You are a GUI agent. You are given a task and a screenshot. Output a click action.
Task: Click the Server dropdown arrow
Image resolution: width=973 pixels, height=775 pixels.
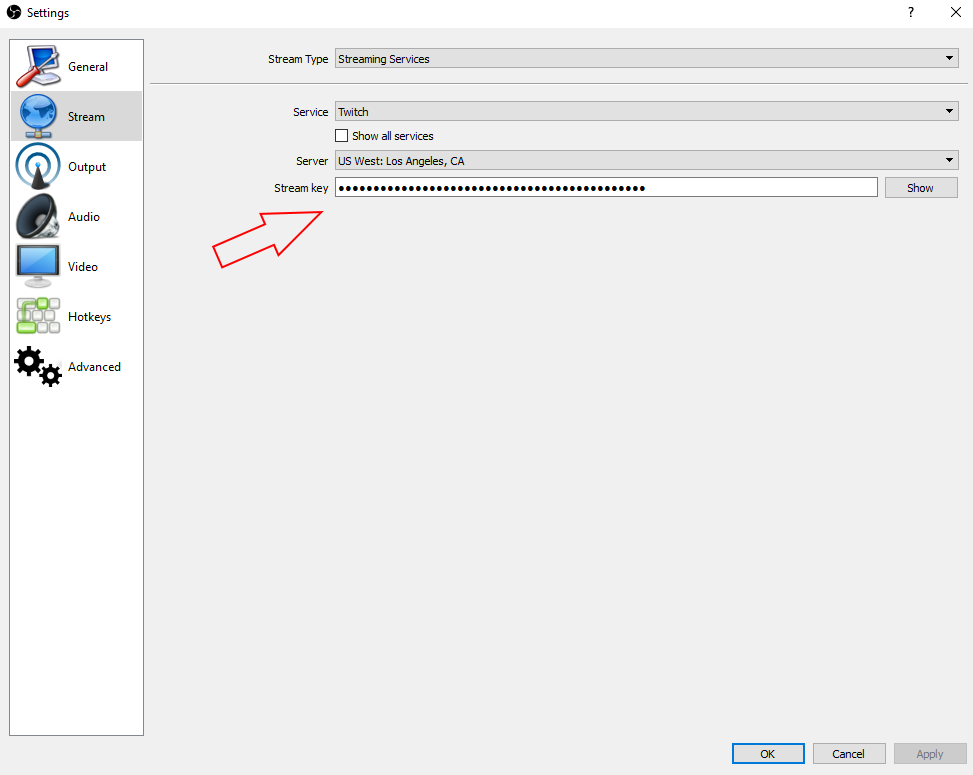(x=949, y=160)
